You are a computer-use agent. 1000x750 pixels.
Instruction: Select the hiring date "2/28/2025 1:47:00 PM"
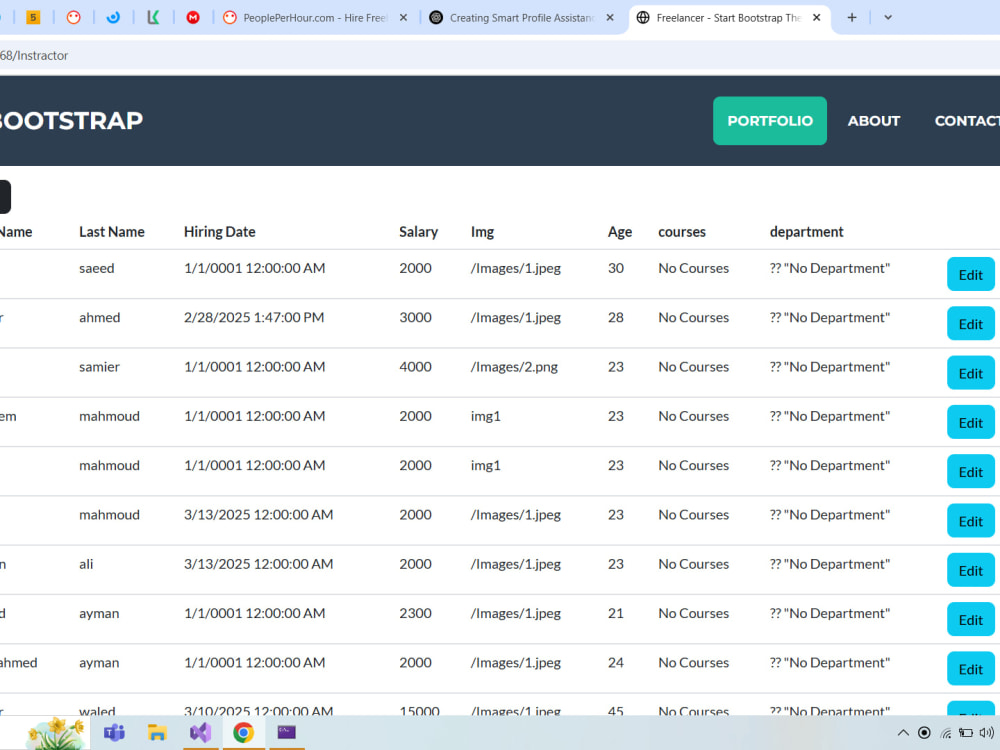coord(254,318)
